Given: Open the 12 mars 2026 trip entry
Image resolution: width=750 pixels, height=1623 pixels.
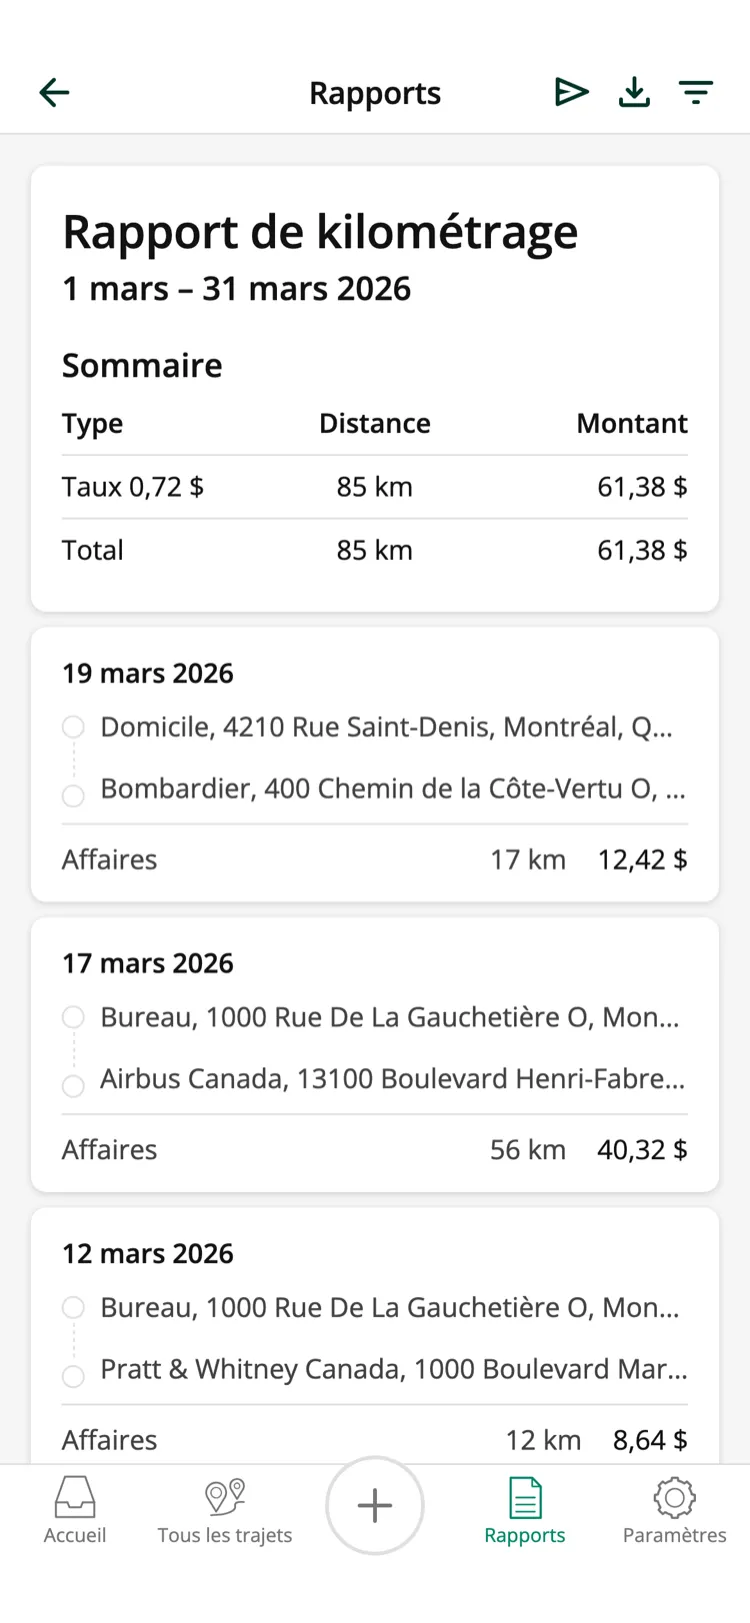Looking at the screenshot, I should click(x=375, y=1336).
